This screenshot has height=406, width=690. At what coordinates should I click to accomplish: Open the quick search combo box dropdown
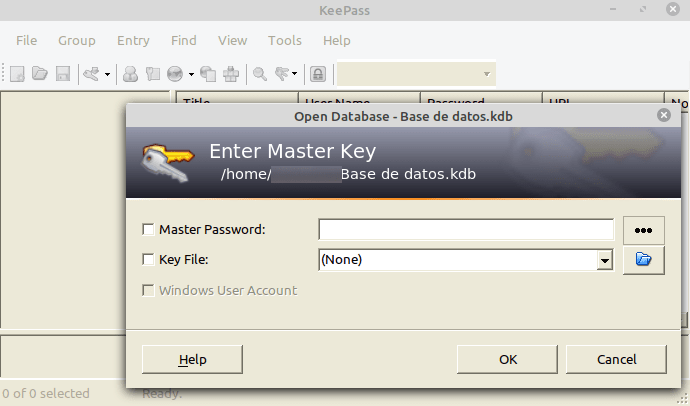coord(487,74)
